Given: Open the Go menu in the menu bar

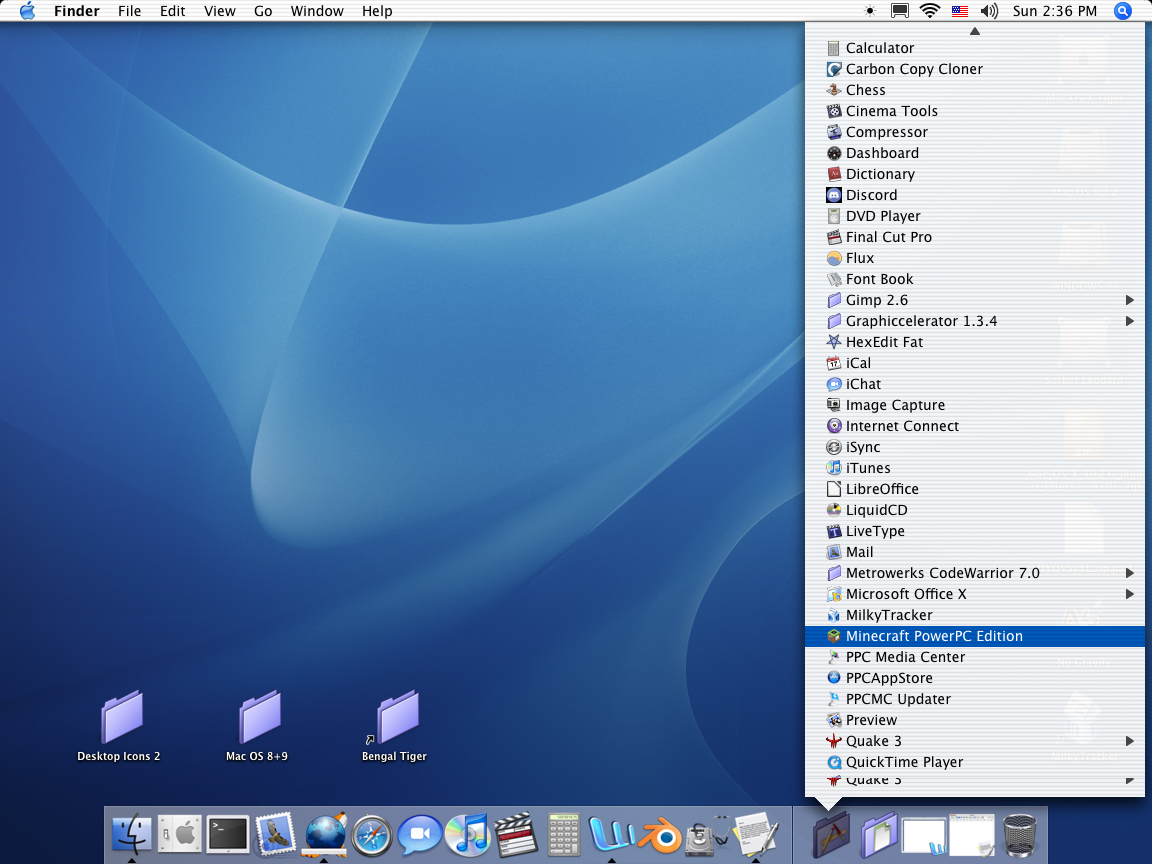Looking at the screenshot, I should [263, 11].
